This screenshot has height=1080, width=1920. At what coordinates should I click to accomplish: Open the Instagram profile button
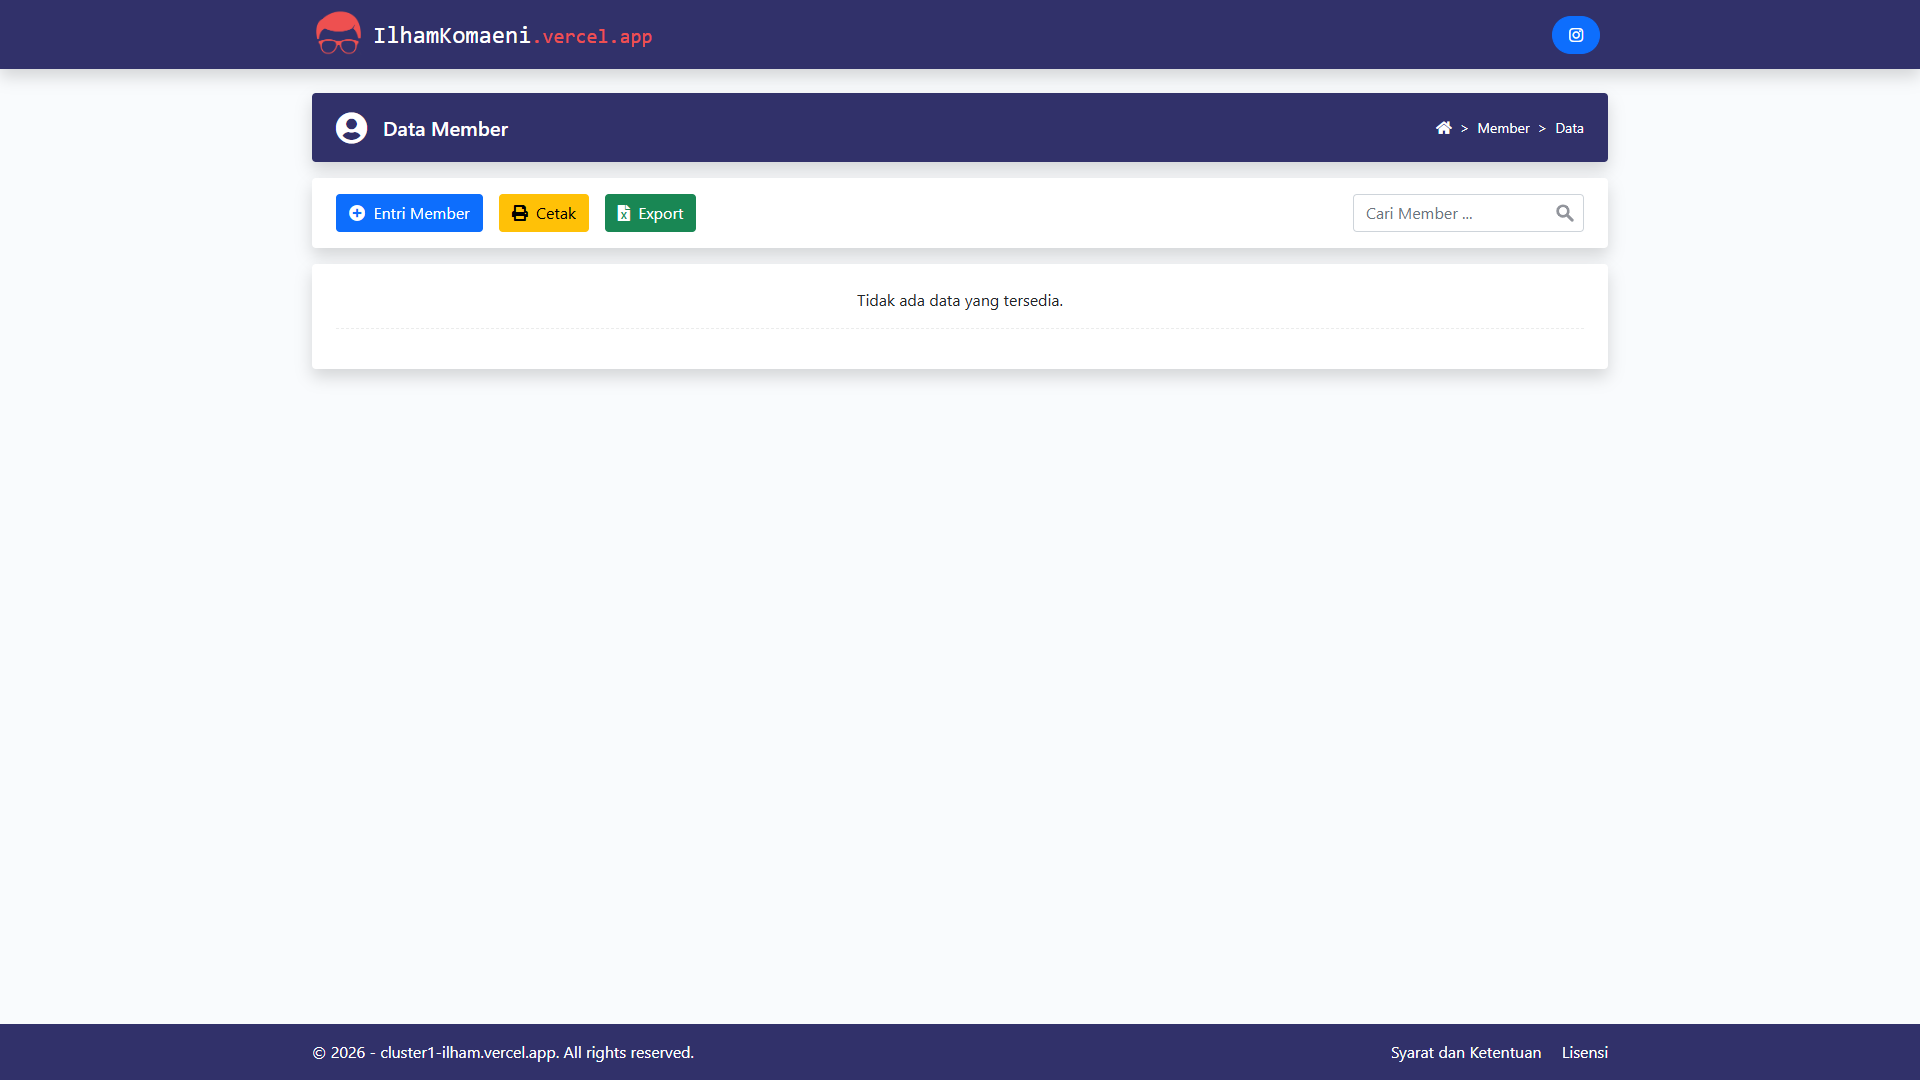tap(1575, 35)
